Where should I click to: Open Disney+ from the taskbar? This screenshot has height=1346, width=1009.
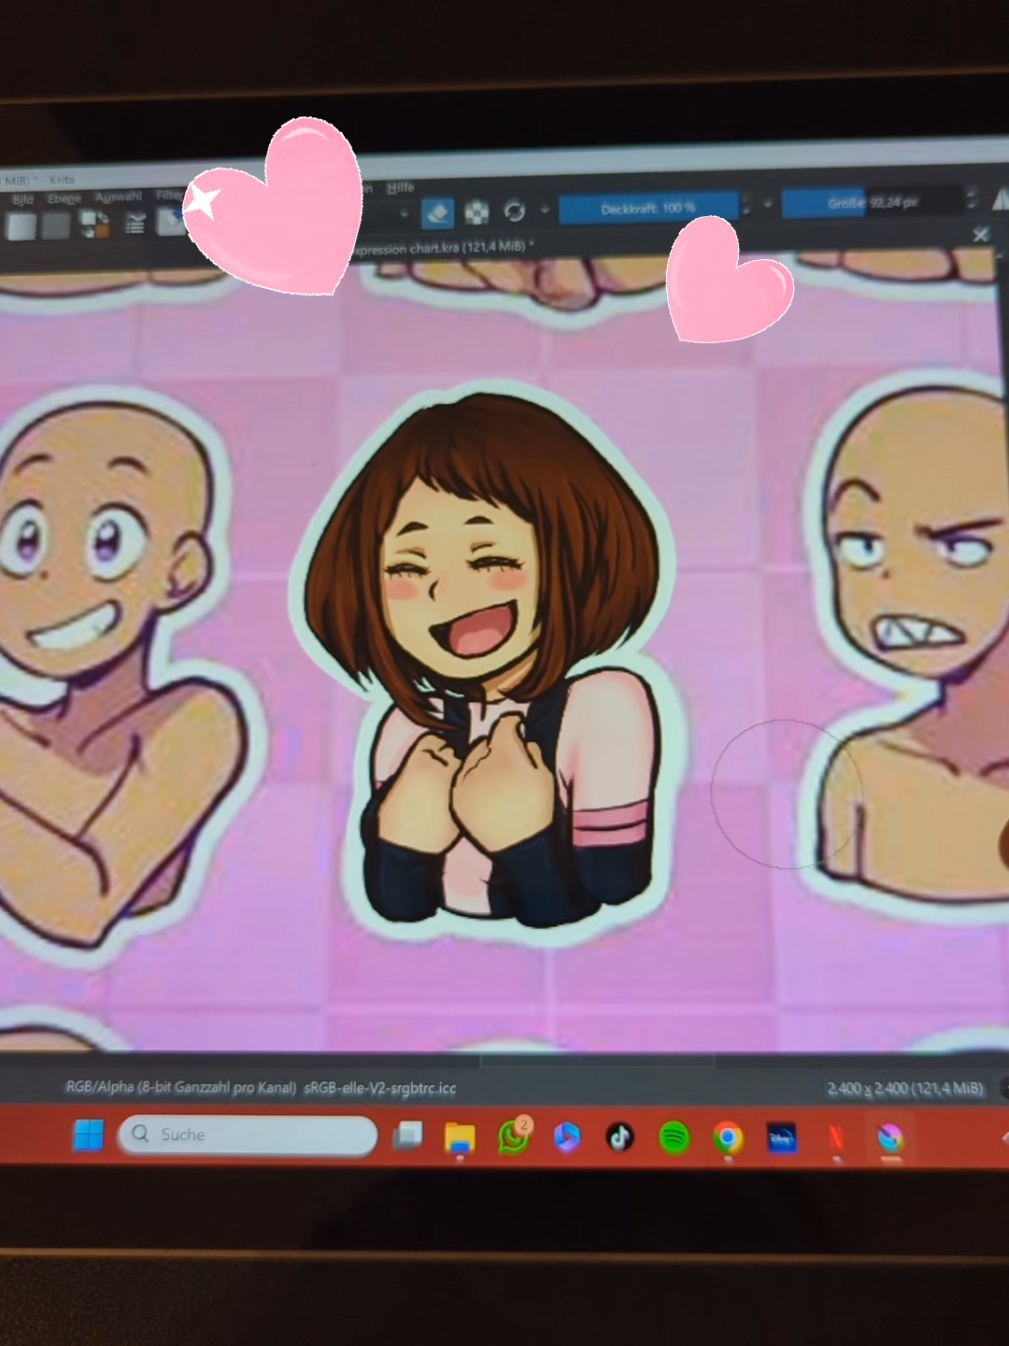(782, 1138)
